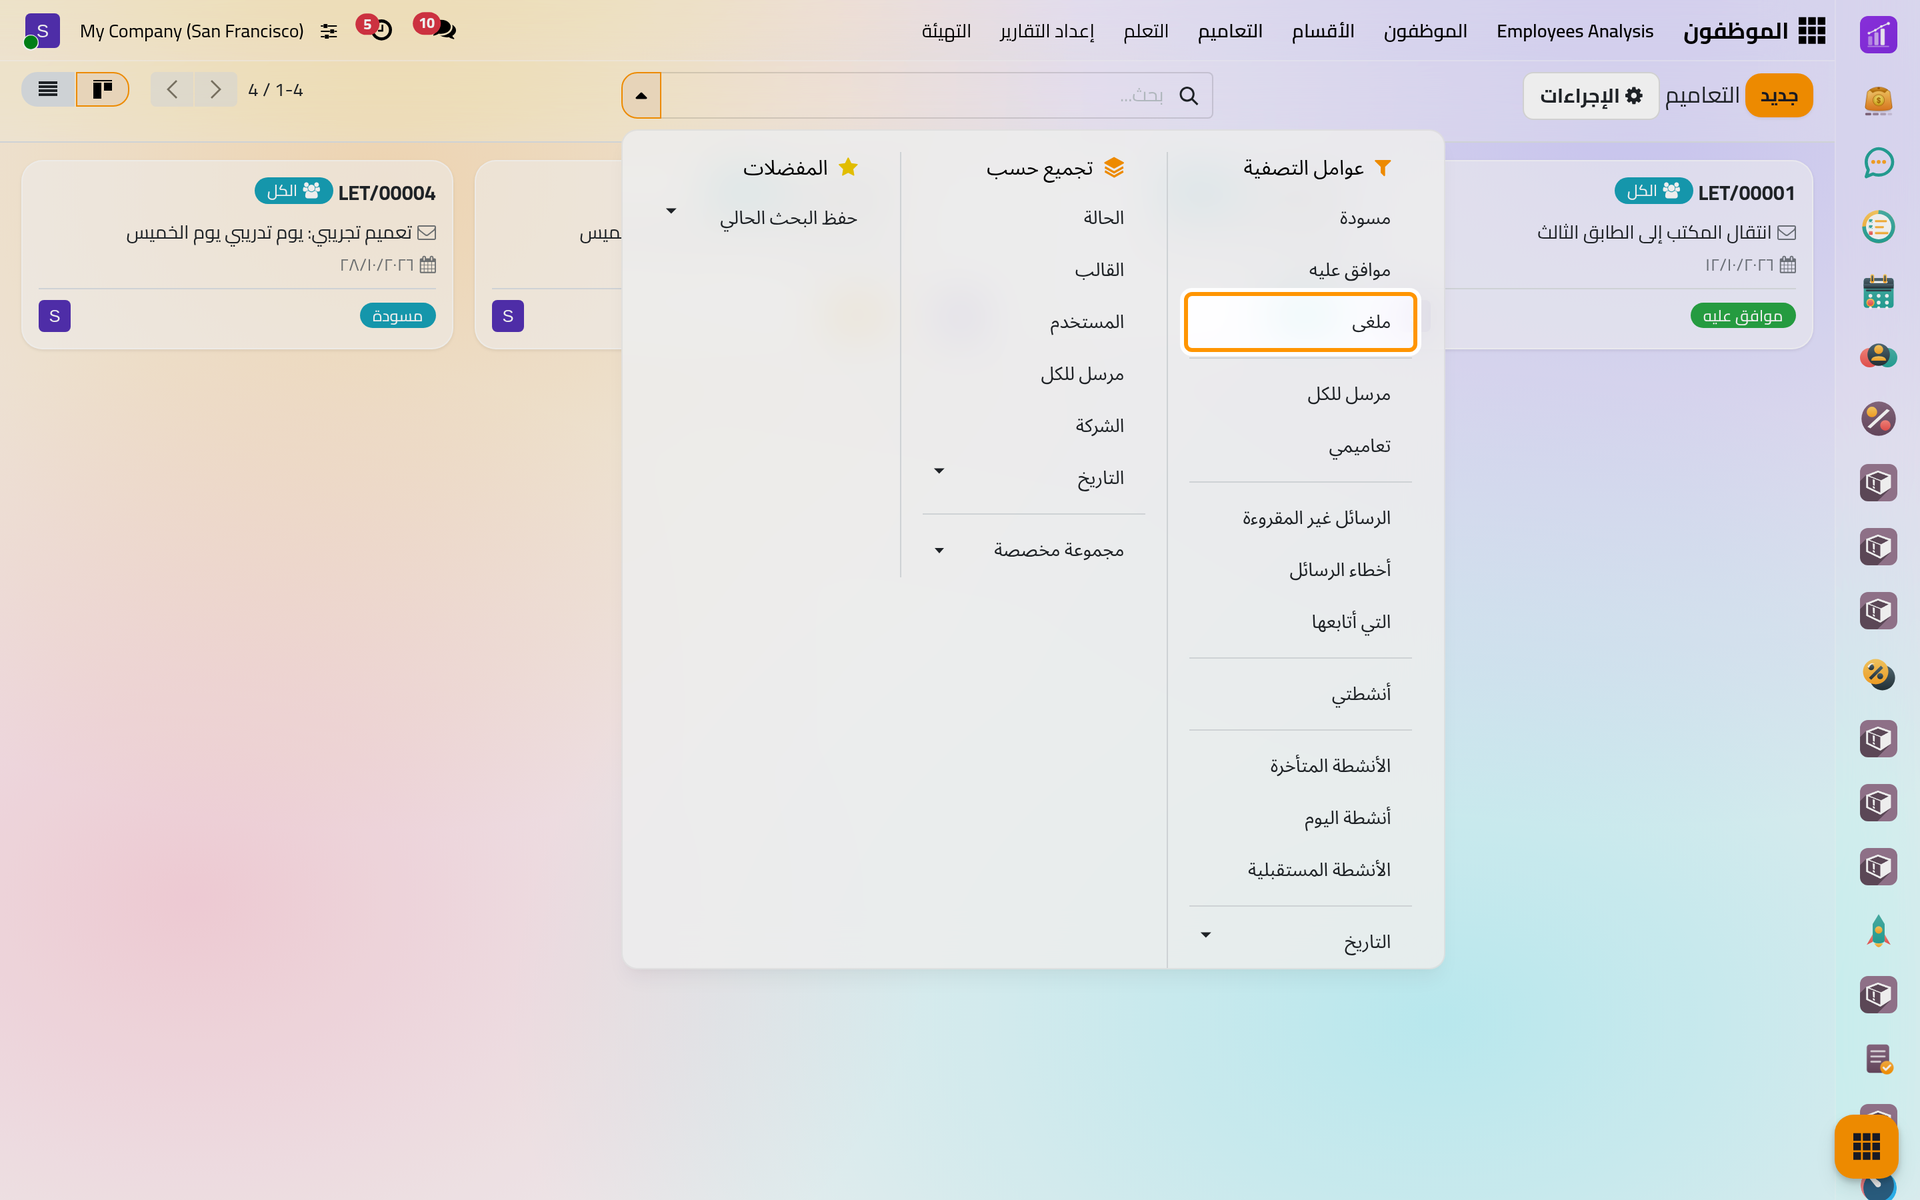
Task: Switch to list view
Action: click(x=48, y=89)
